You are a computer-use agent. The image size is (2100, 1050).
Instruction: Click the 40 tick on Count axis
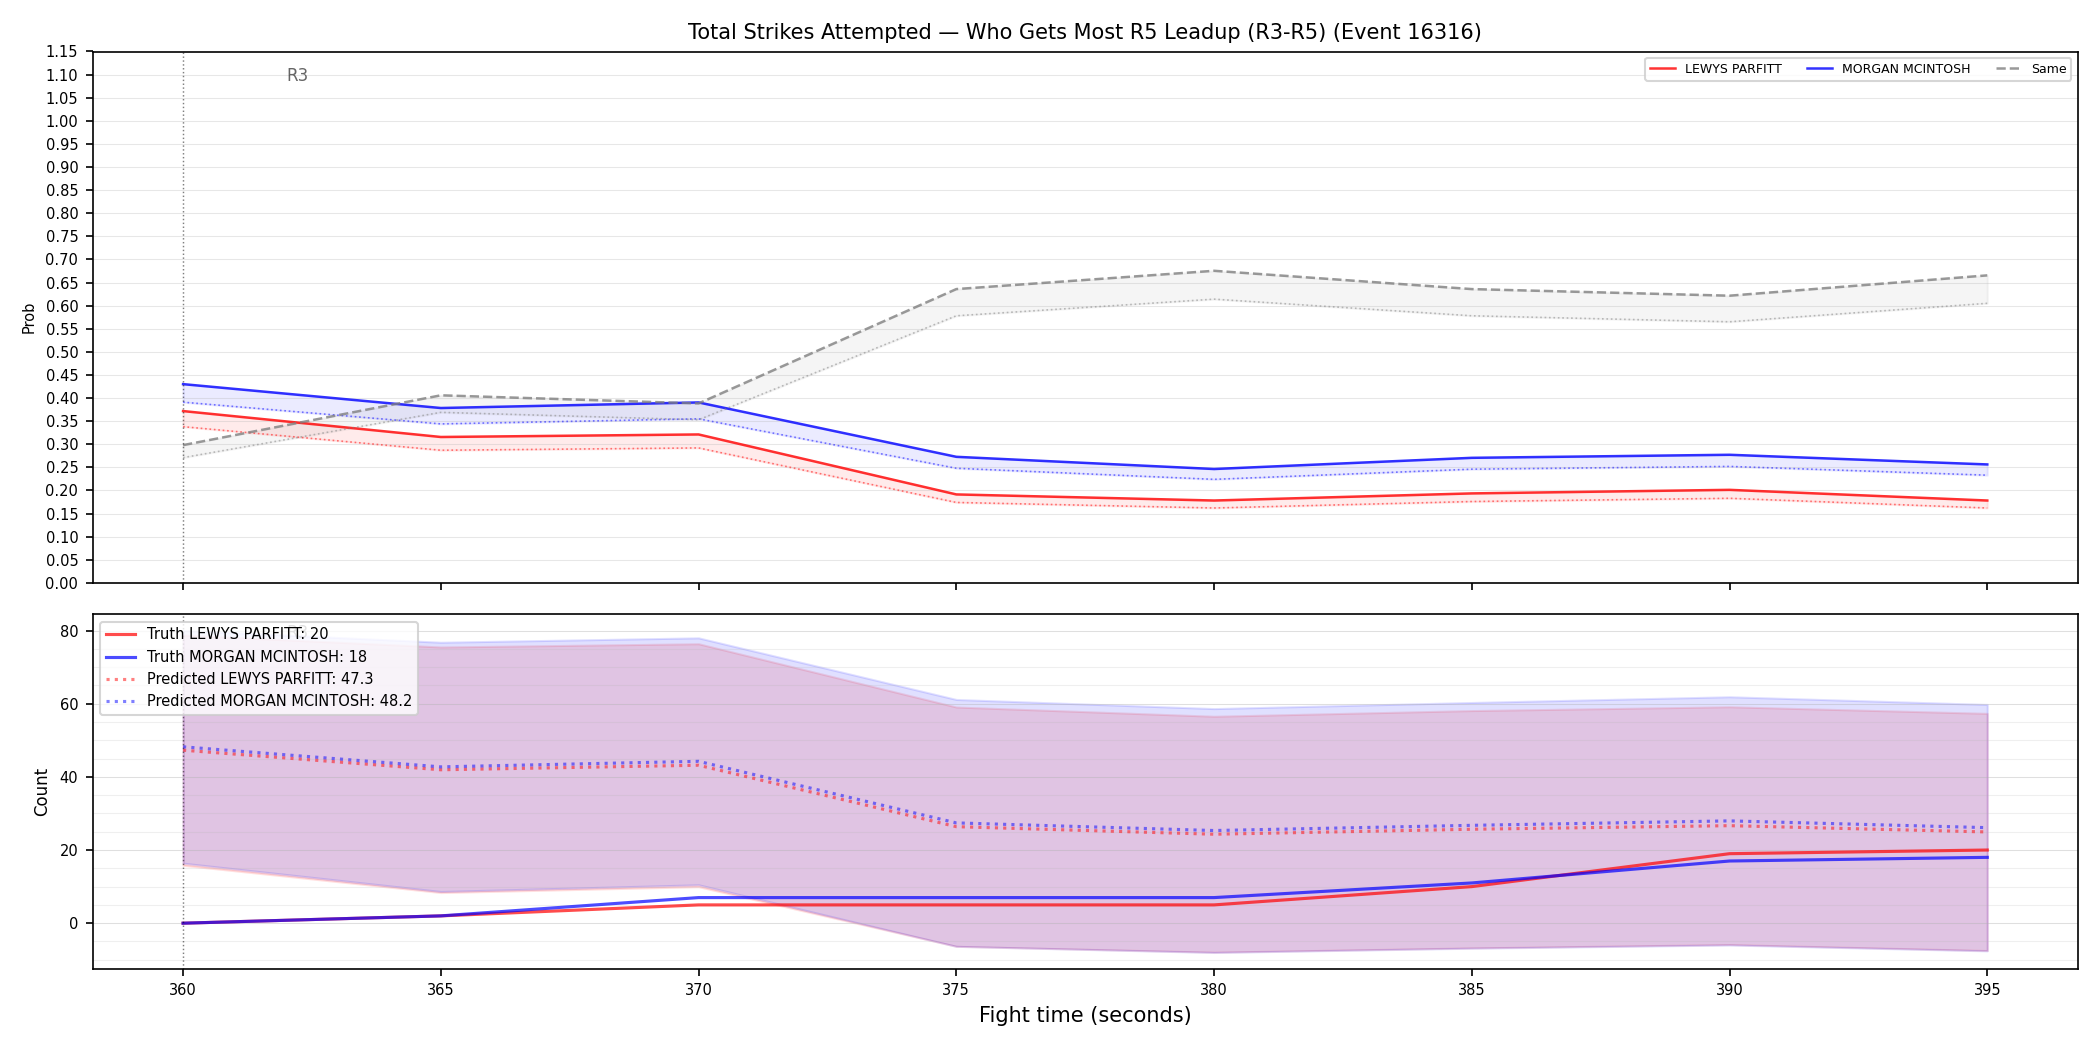coord(69,777)
